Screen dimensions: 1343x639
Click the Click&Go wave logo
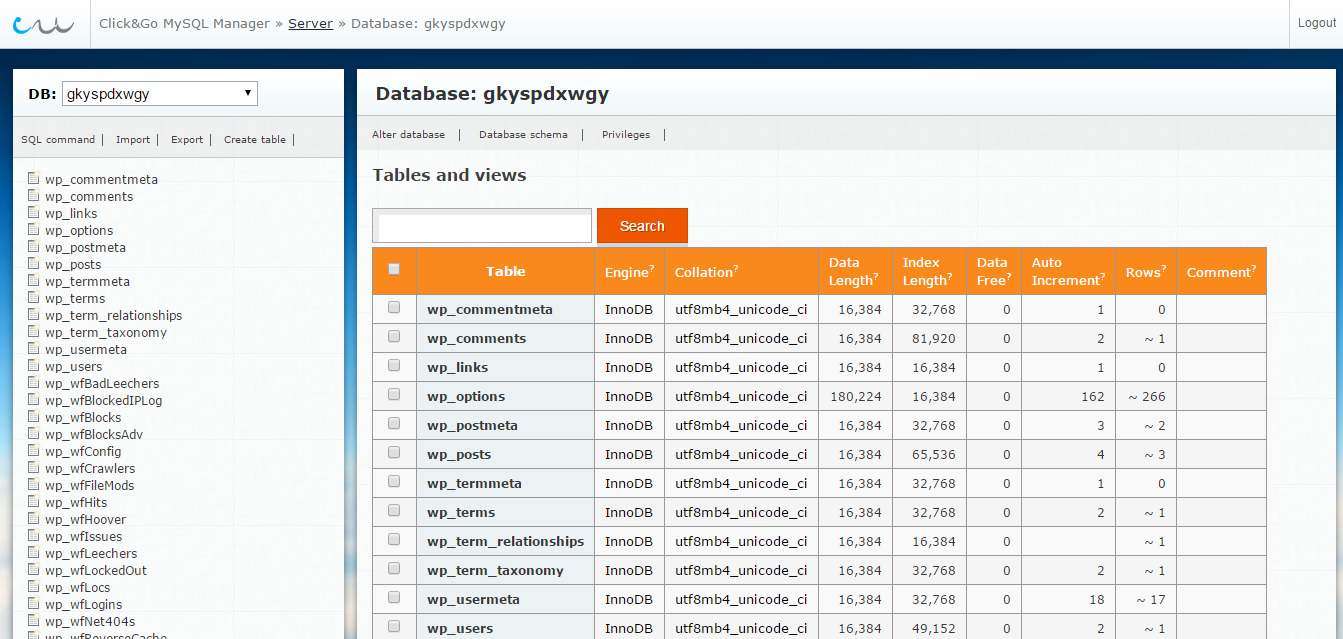43,23
